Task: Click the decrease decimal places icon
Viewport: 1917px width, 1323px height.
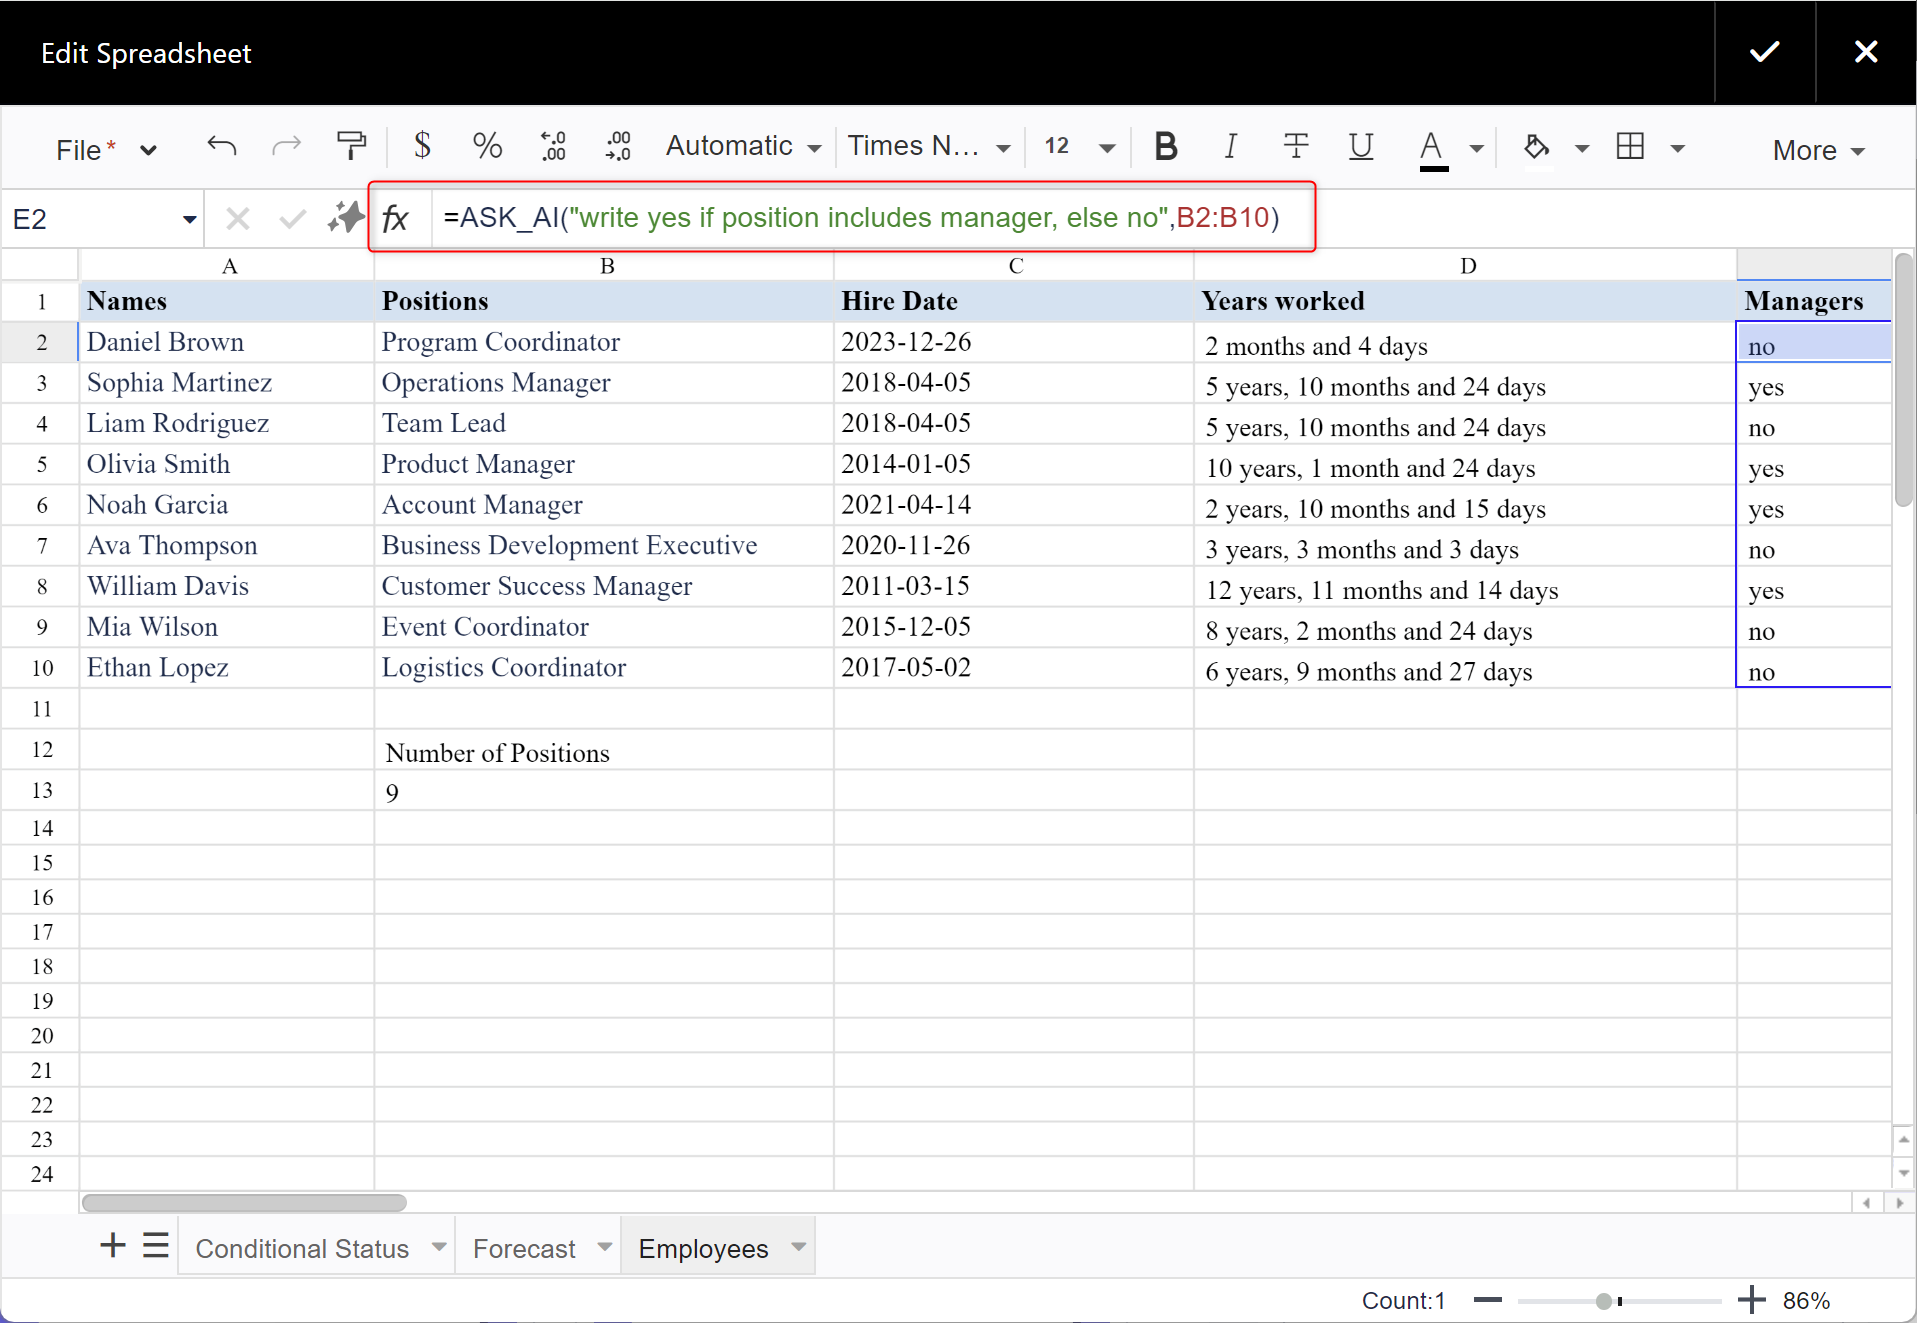Action: pyautogui.click(x=553, y=147)
